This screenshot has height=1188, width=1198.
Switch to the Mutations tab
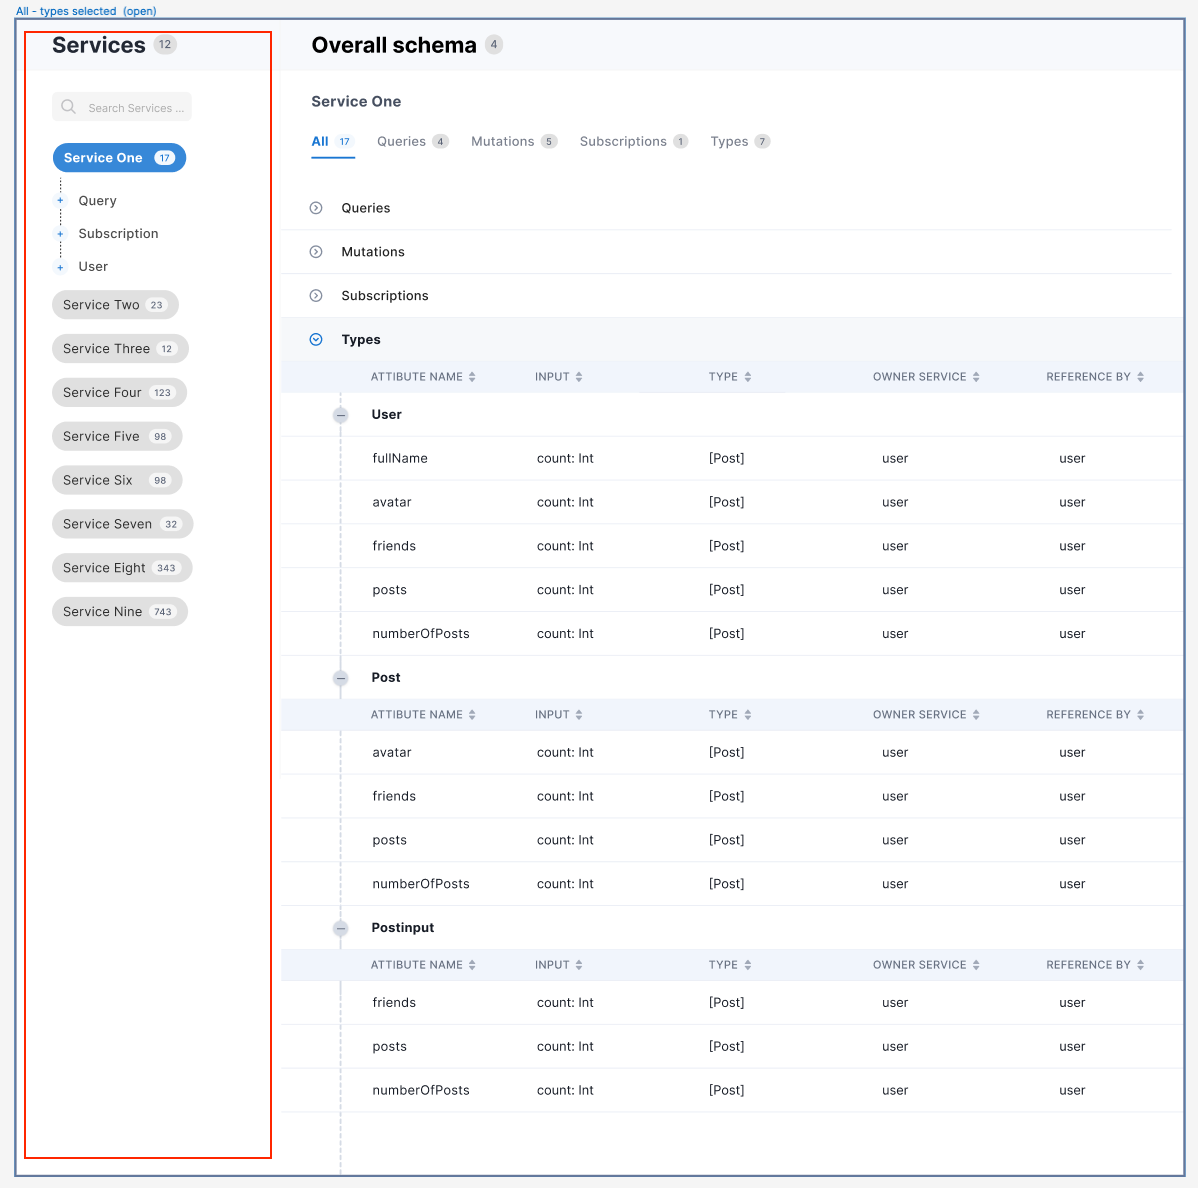(503, 141)
